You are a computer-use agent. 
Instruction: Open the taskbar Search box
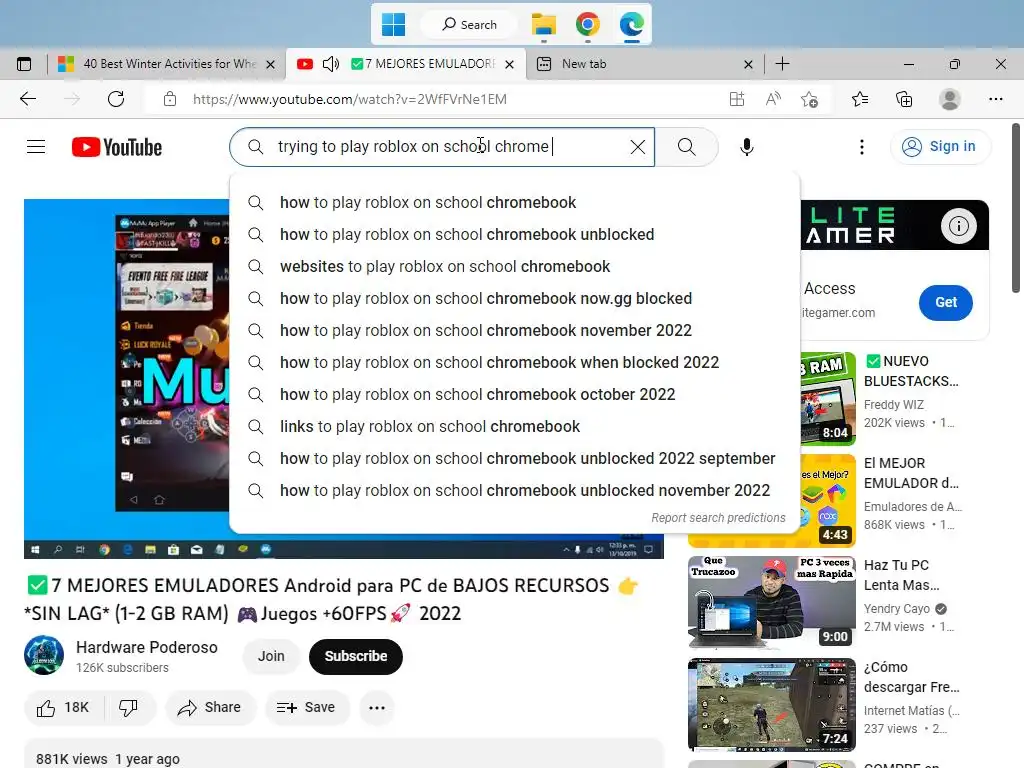[x=470, y=24]
